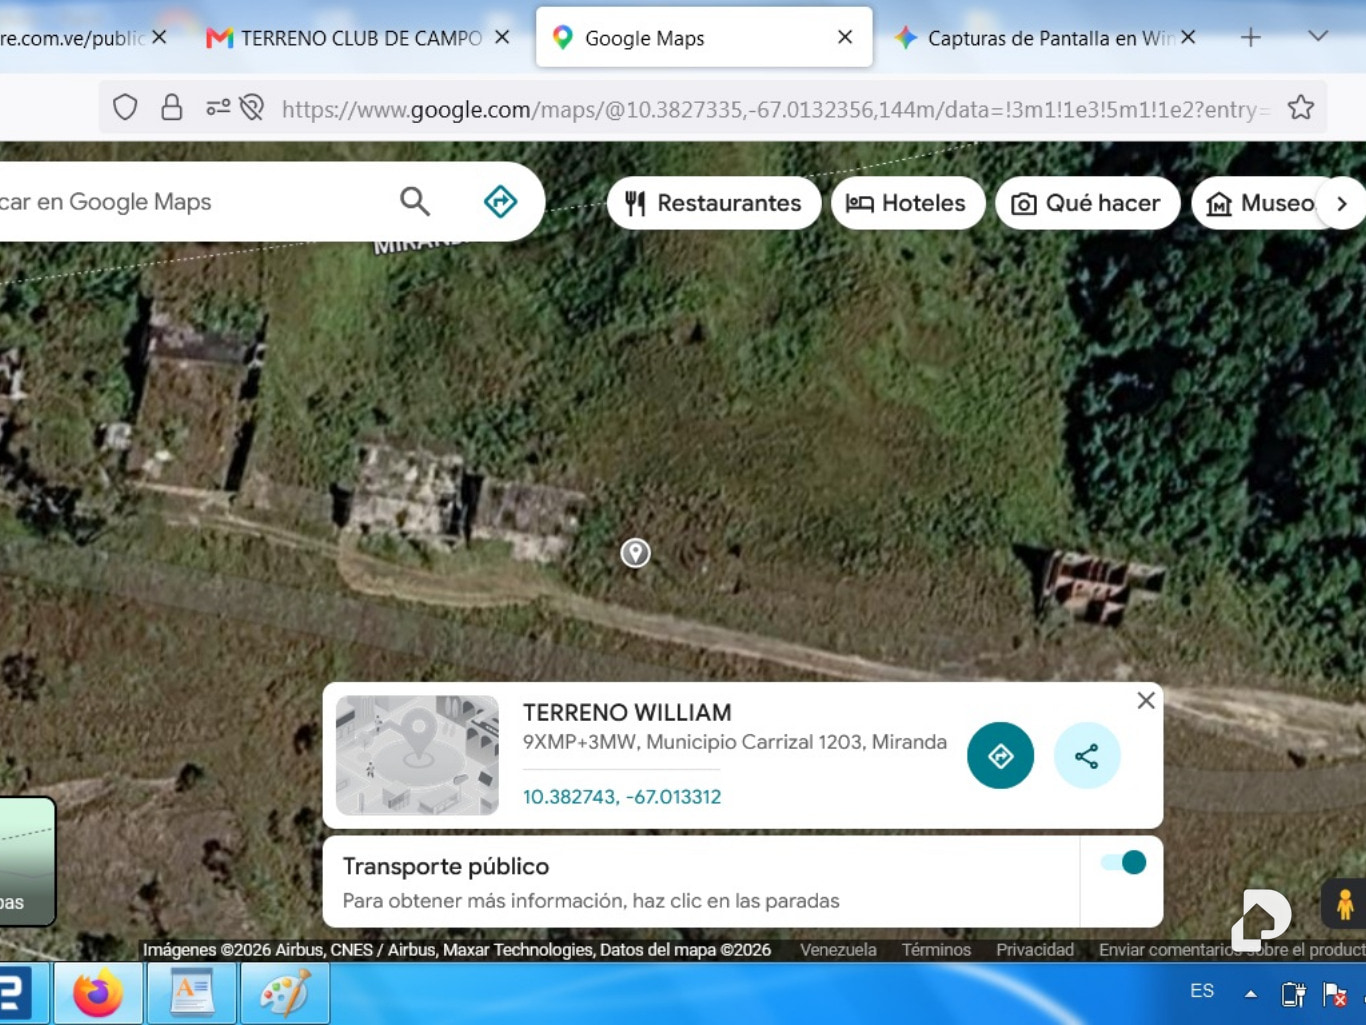
Task: Click the coordinates 10.382743, -67.013312 link
Action: coord(622,797)
